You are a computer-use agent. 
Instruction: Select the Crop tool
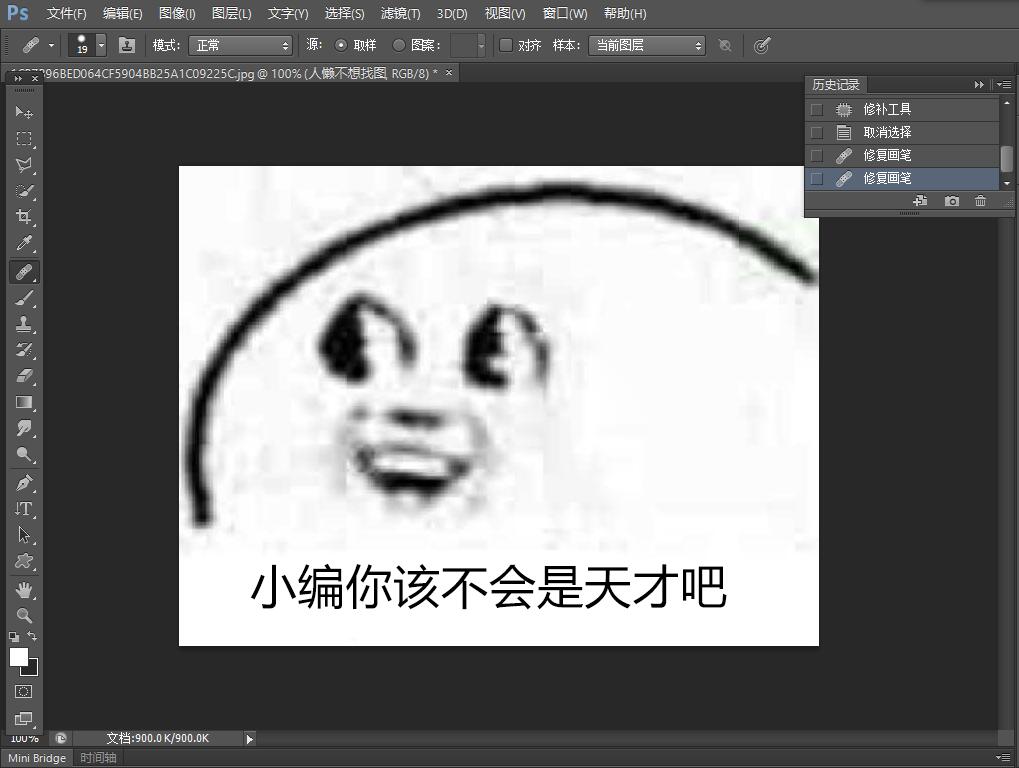point(24,217)
